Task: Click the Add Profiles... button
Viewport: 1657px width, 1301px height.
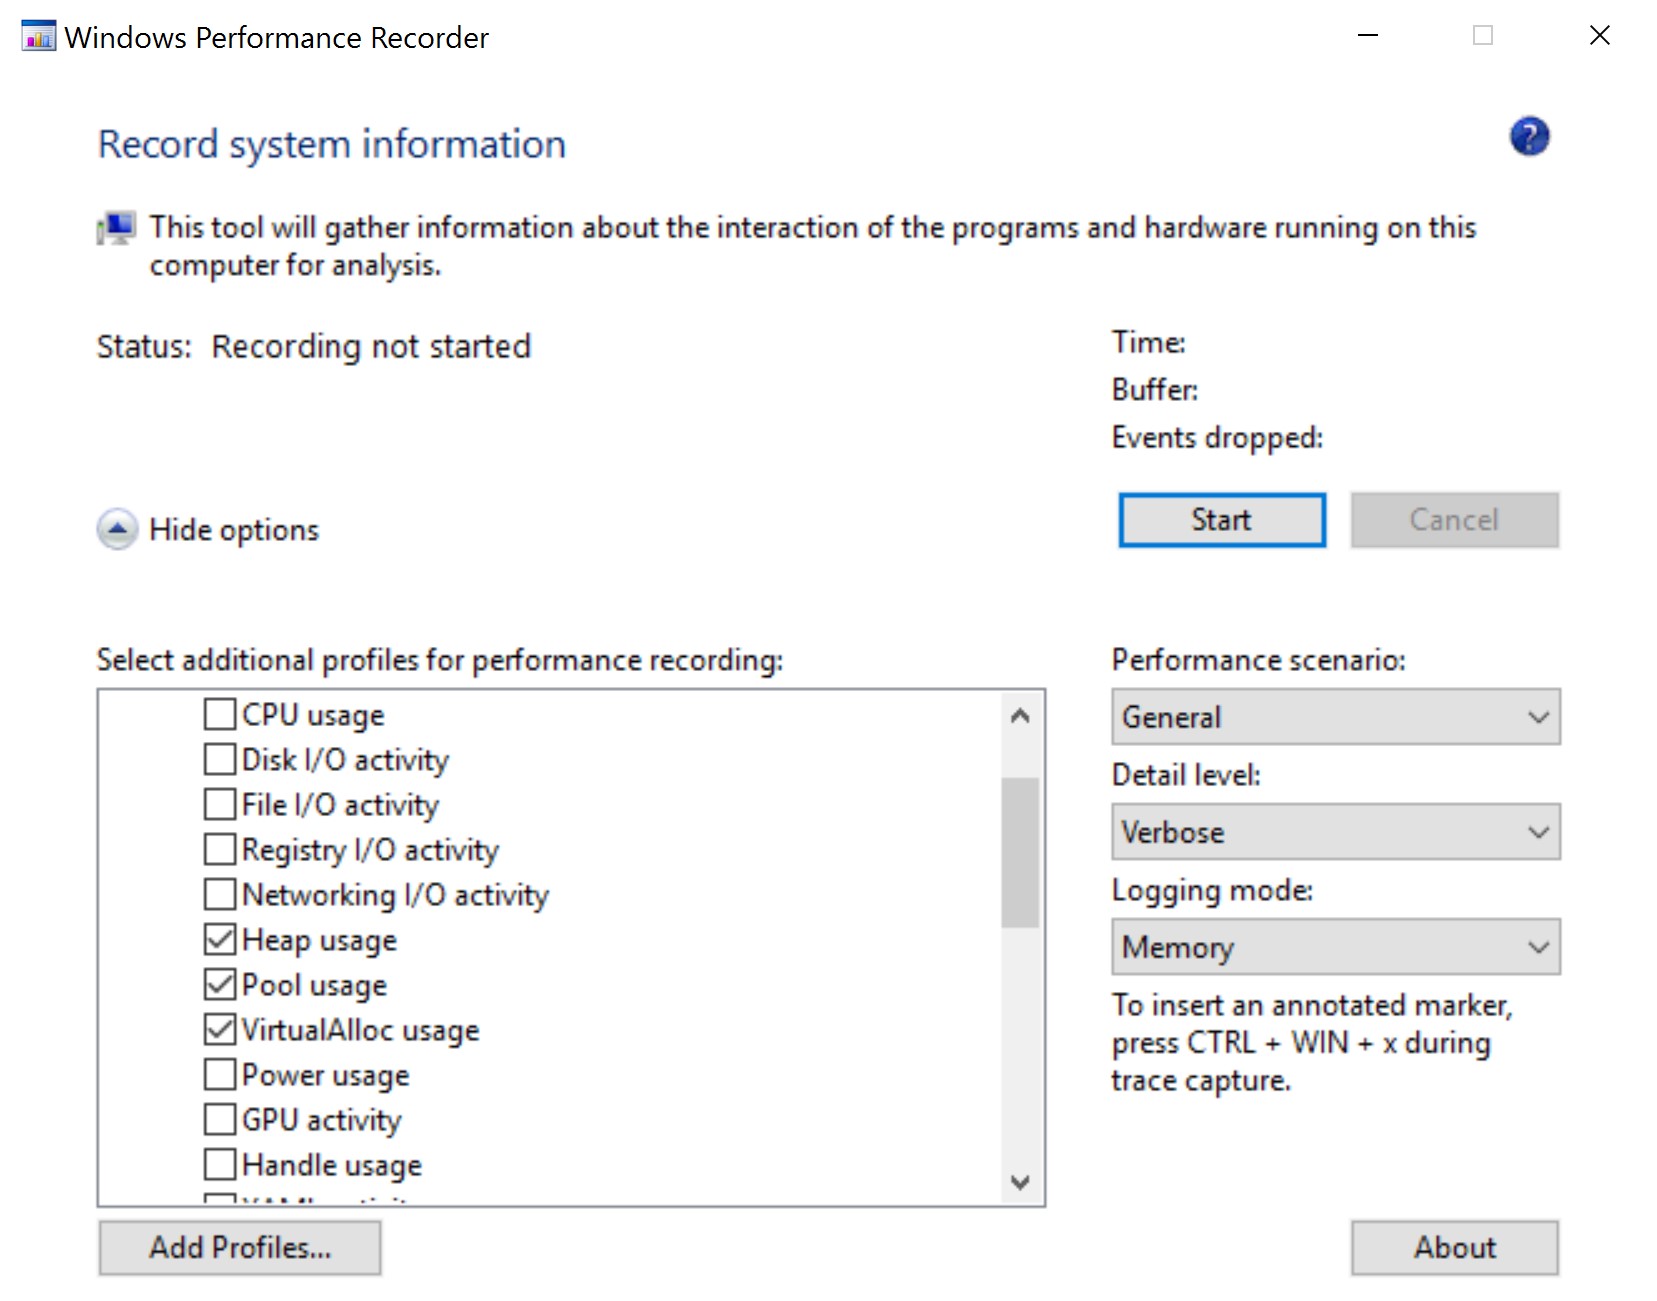Action: point(240,1248)
